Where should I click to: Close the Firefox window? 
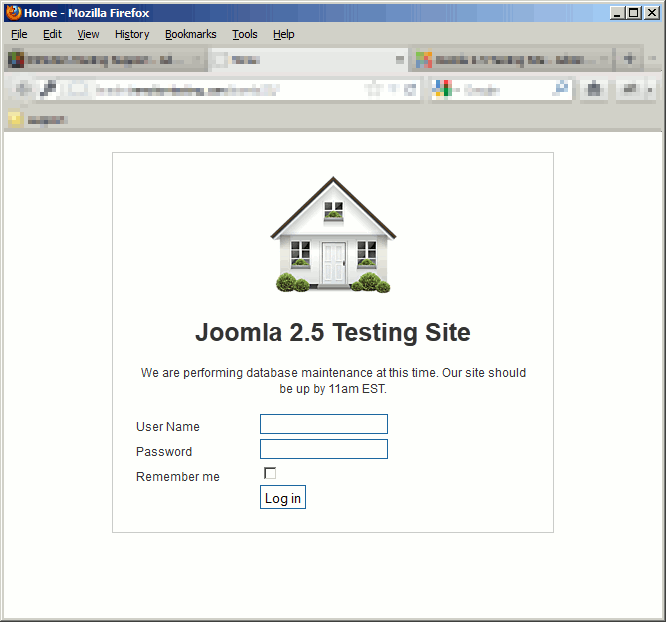652,13
